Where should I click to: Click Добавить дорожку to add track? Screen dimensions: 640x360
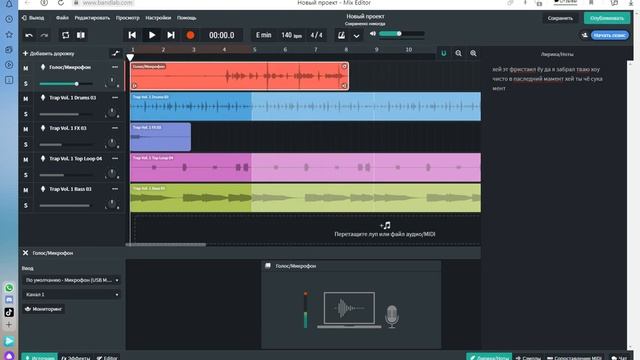pyautogui.click(x=49, y=53)
